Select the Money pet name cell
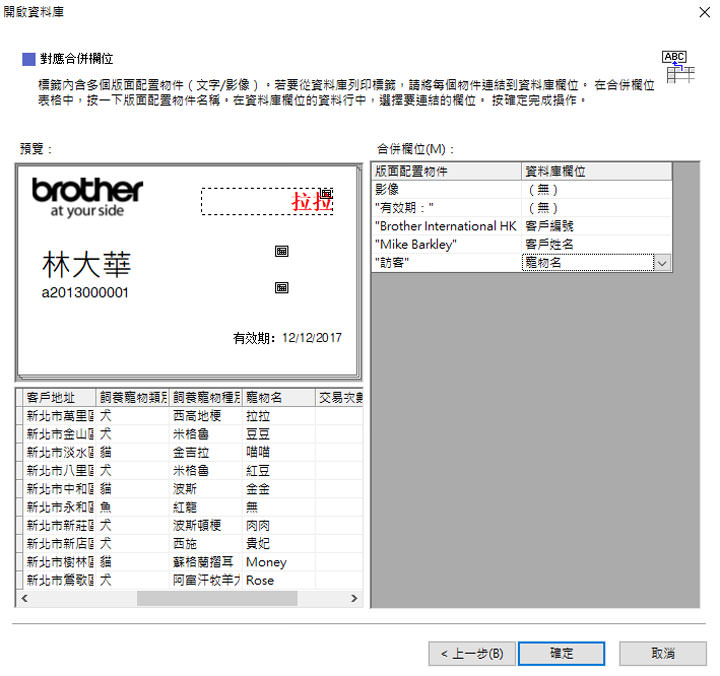Screen dimensions: 720x676 tap(279, 562)
